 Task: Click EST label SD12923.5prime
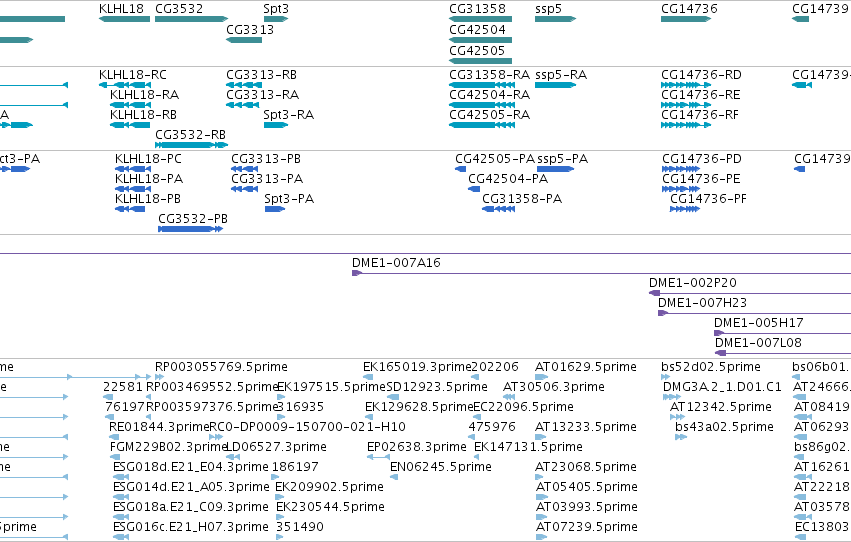coord(437,387)
